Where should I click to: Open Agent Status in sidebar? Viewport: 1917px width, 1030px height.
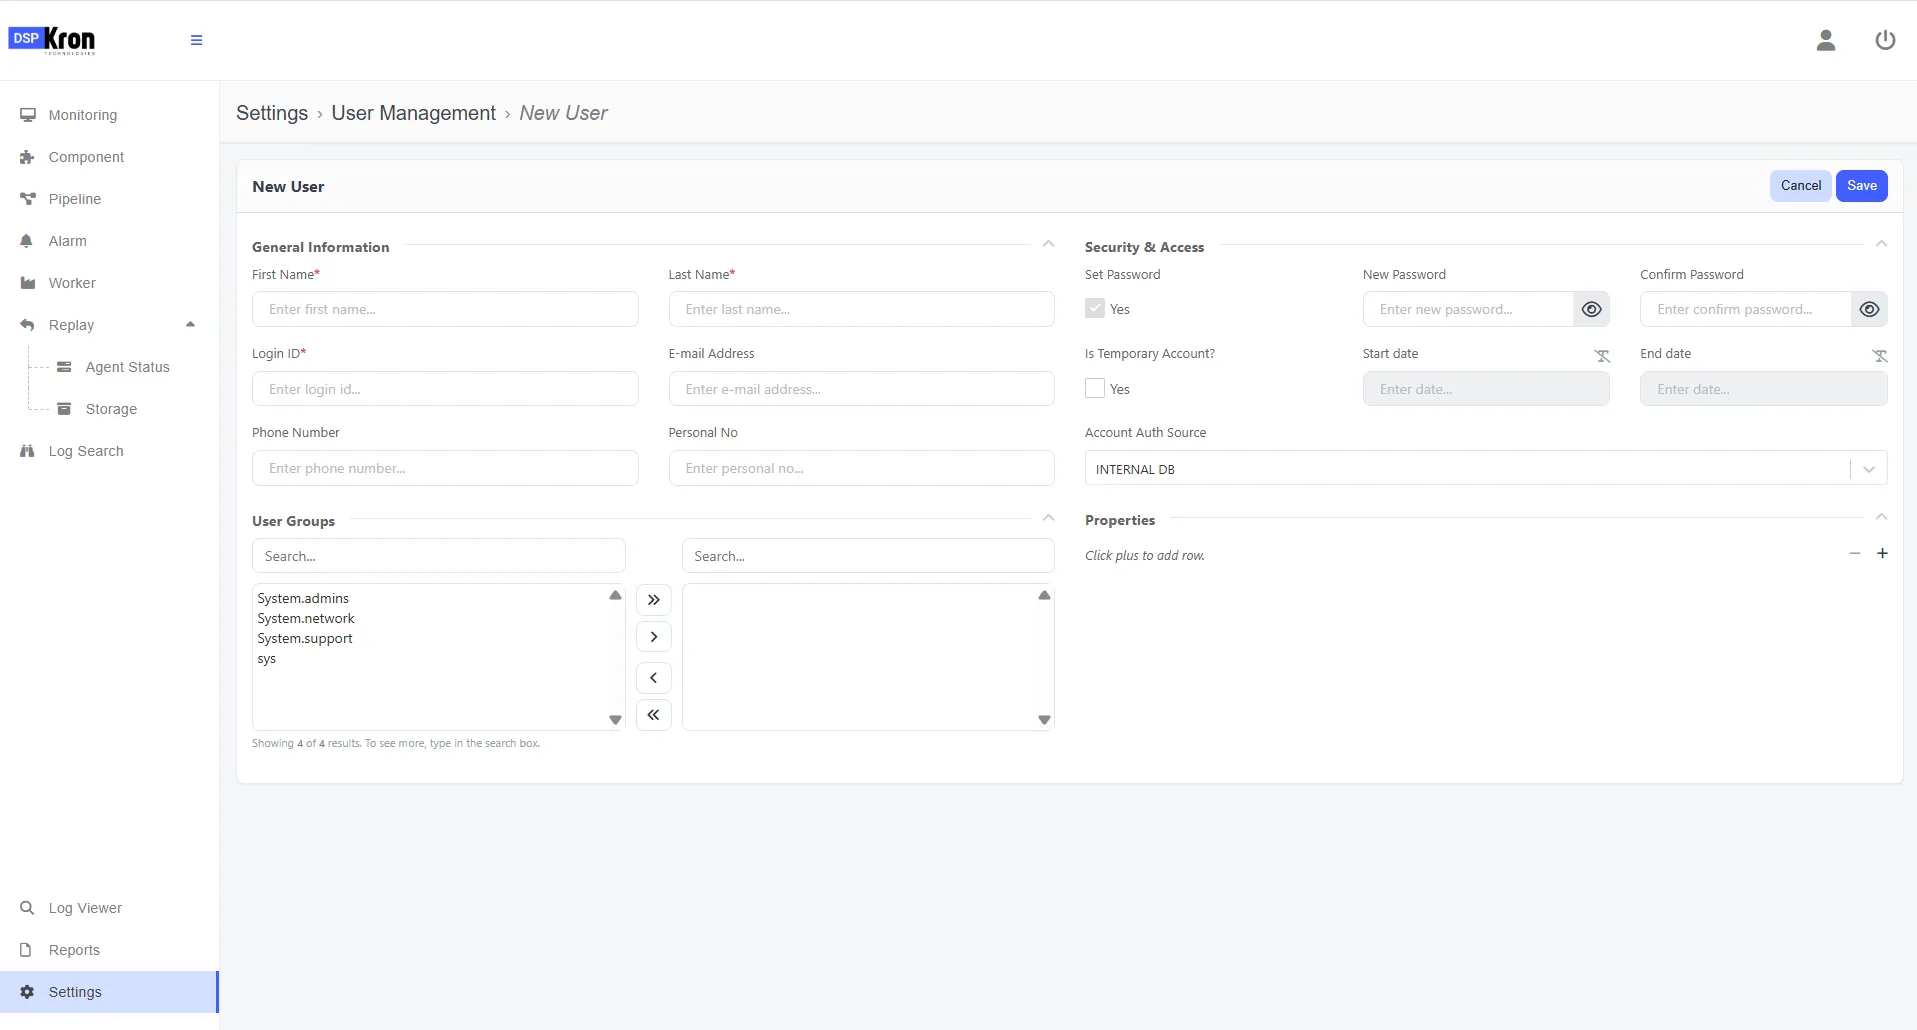(127, 367)
